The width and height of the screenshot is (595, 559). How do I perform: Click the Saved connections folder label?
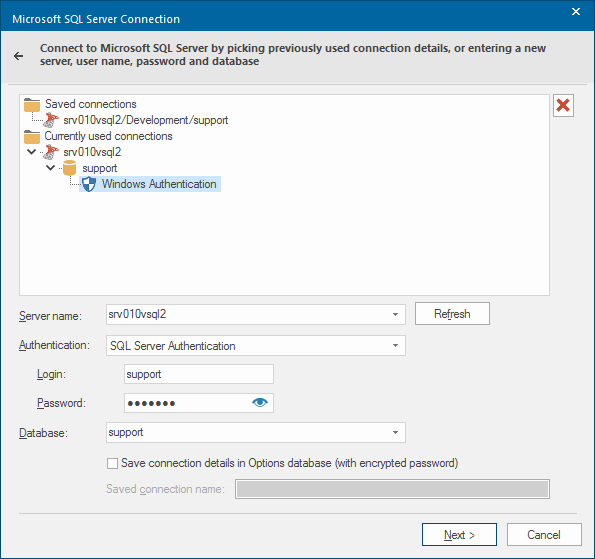tap(91, 104)
